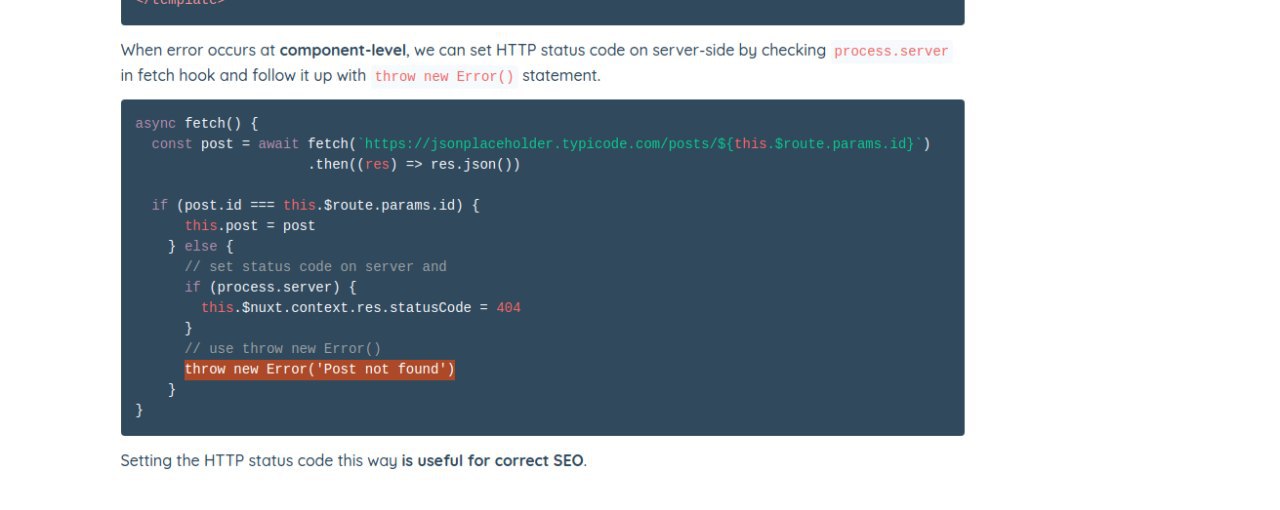Screen dimensions: 1280x510
Task: Click the bold text 'is useful for correct SEO'
Action: [x=493, y=461]
